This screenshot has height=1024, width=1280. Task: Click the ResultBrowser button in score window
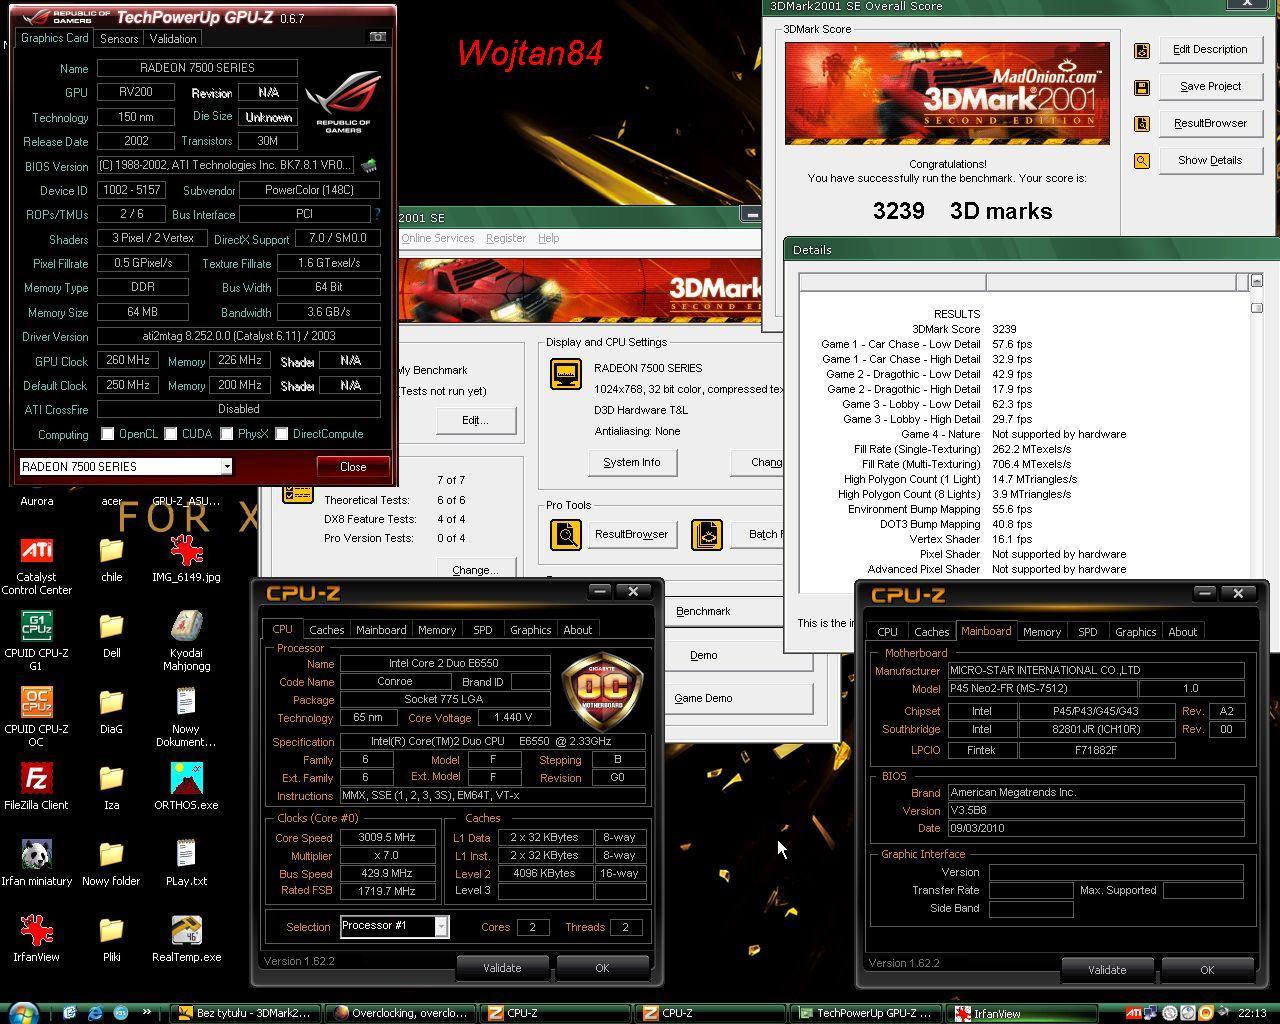tap(1209, 123)
